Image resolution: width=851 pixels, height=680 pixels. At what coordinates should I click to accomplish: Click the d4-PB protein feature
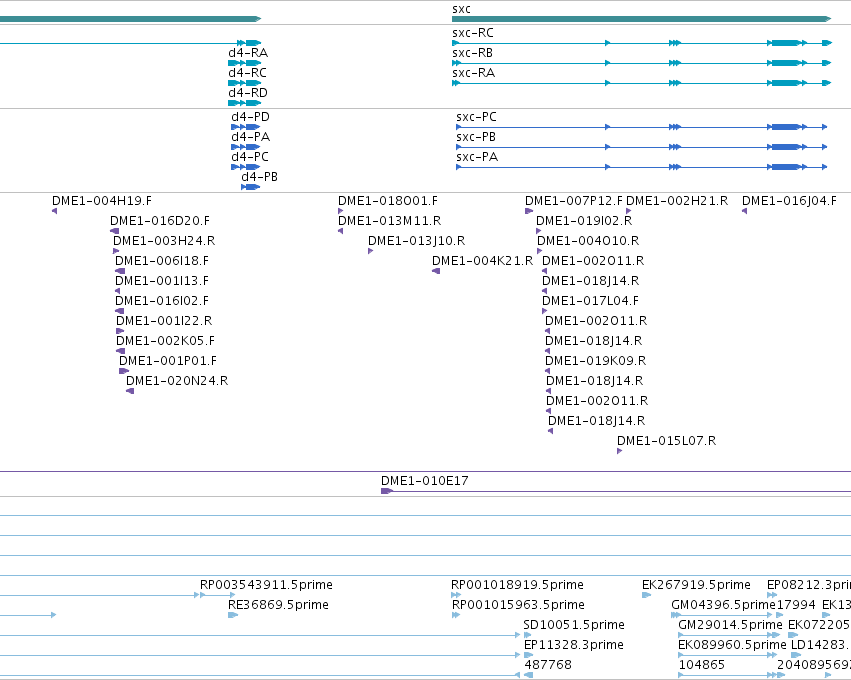(250, 187)
